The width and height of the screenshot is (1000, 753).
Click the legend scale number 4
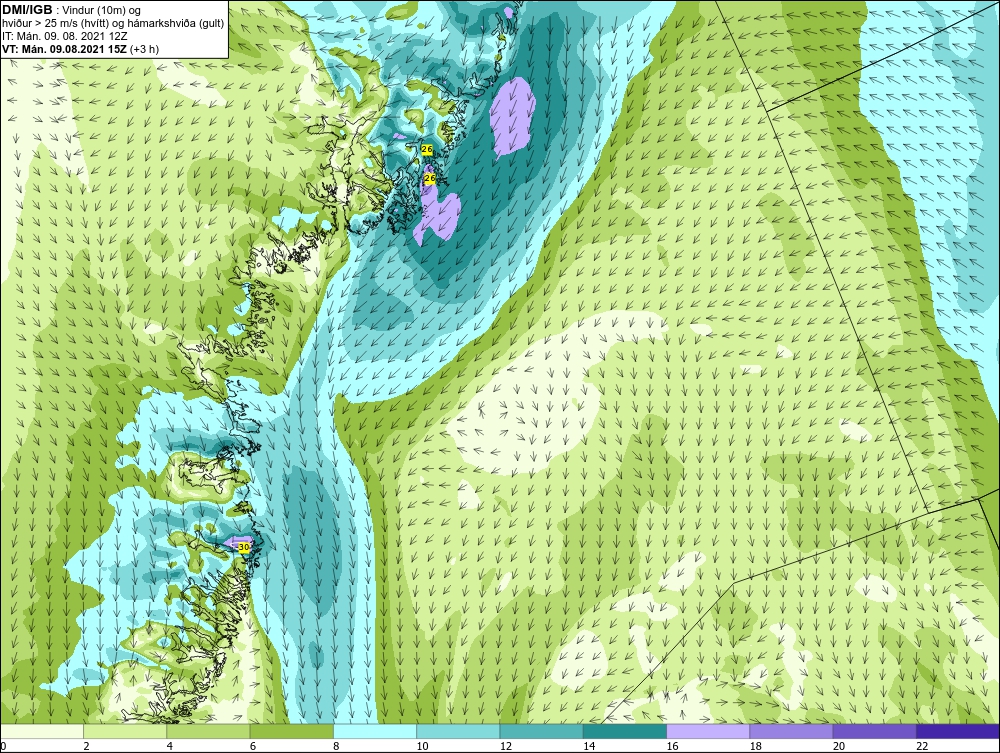(x=170, y=746)
